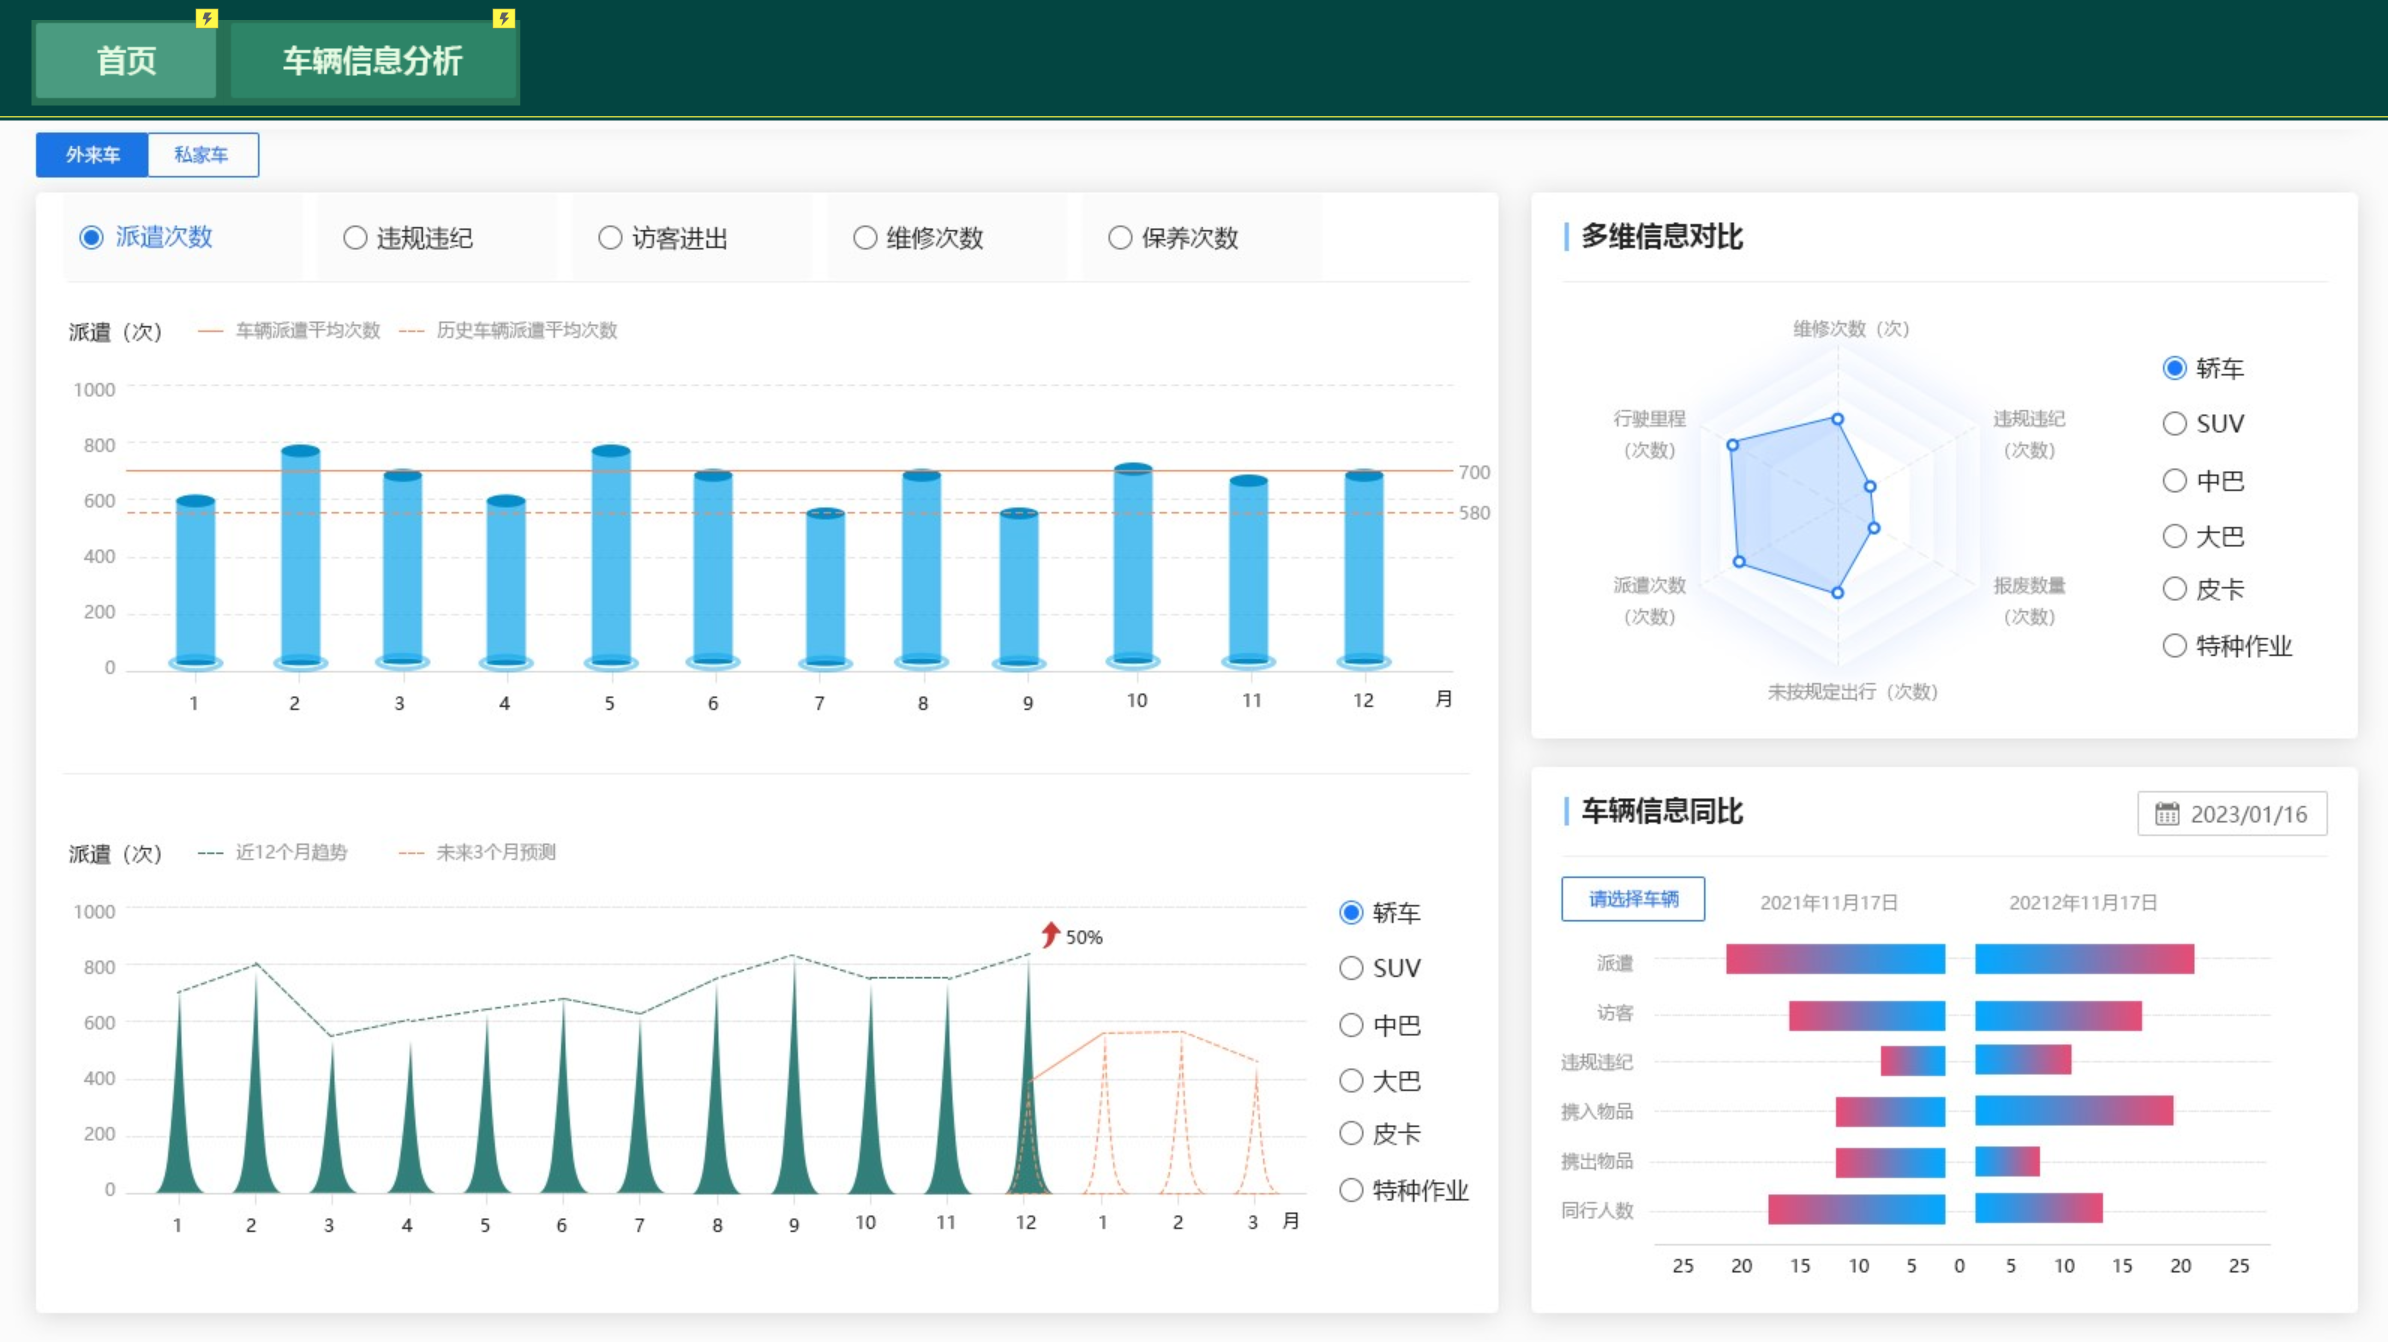Select 大巴 in the radar chart options
This screenshot has height=1342, width=2388.
tap(2203, 537)
